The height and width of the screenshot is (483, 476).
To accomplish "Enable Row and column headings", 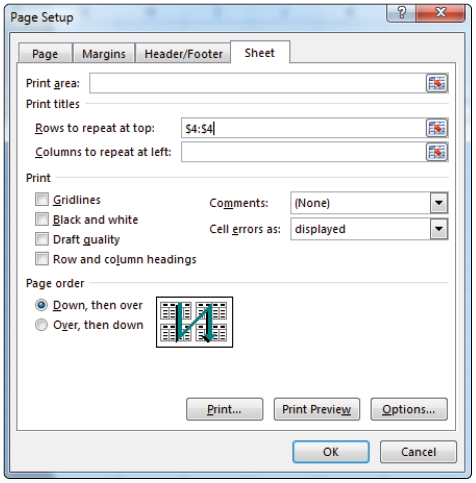I will pos(42,259).
